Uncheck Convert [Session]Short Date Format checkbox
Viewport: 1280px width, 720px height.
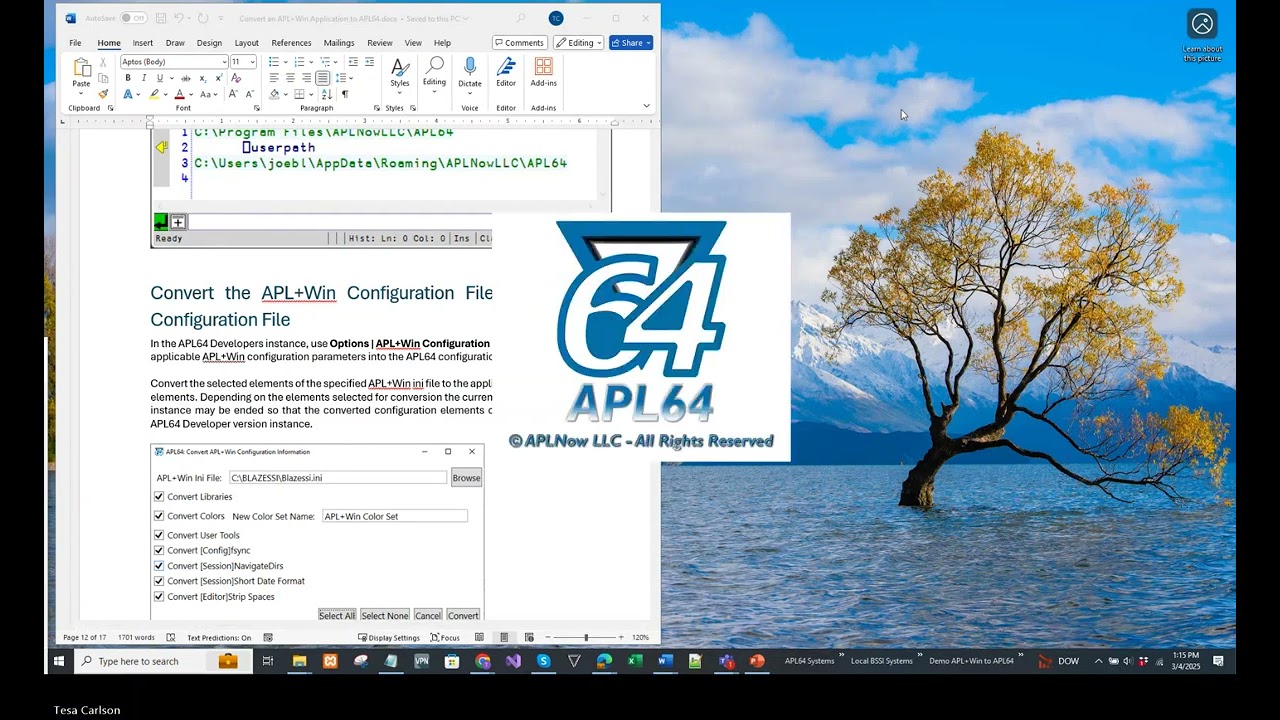[x=159, y=581]
